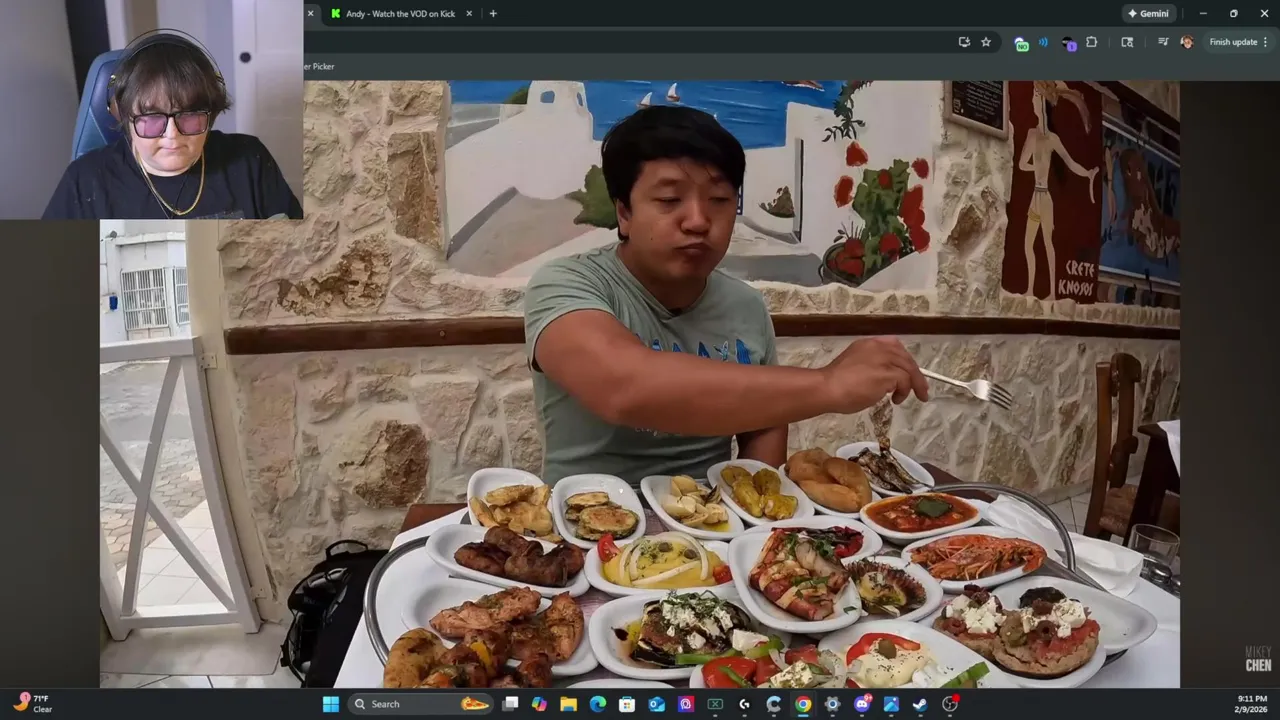Screen dimensions: 1280x720
Task: Open File Explorer from the taskbar
Action: 569,704
